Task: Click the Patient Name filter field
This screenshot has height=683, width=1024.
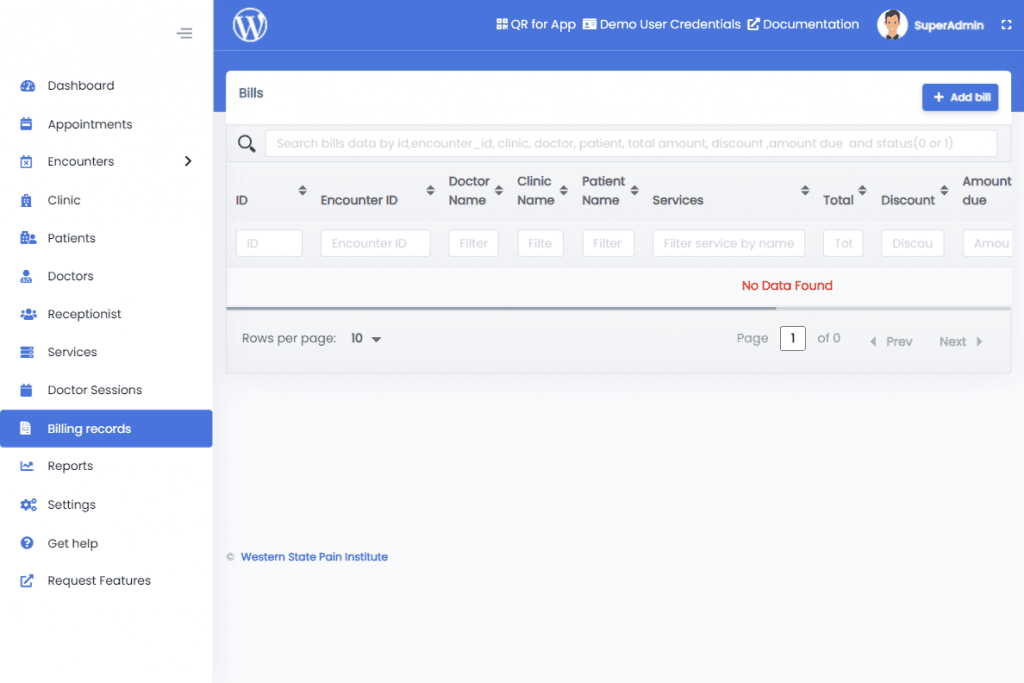Action: (x=608, y=243)
